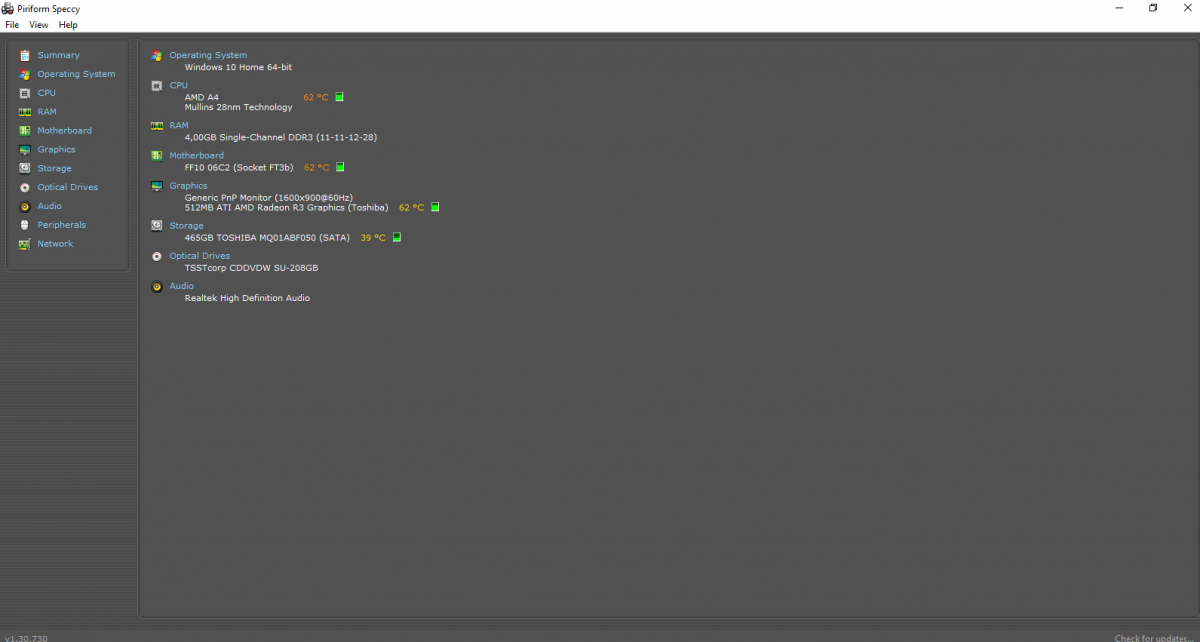The image size is (1200, 642).
Task: Open Audio section from sidebar
Action: [x=49, y=206]
